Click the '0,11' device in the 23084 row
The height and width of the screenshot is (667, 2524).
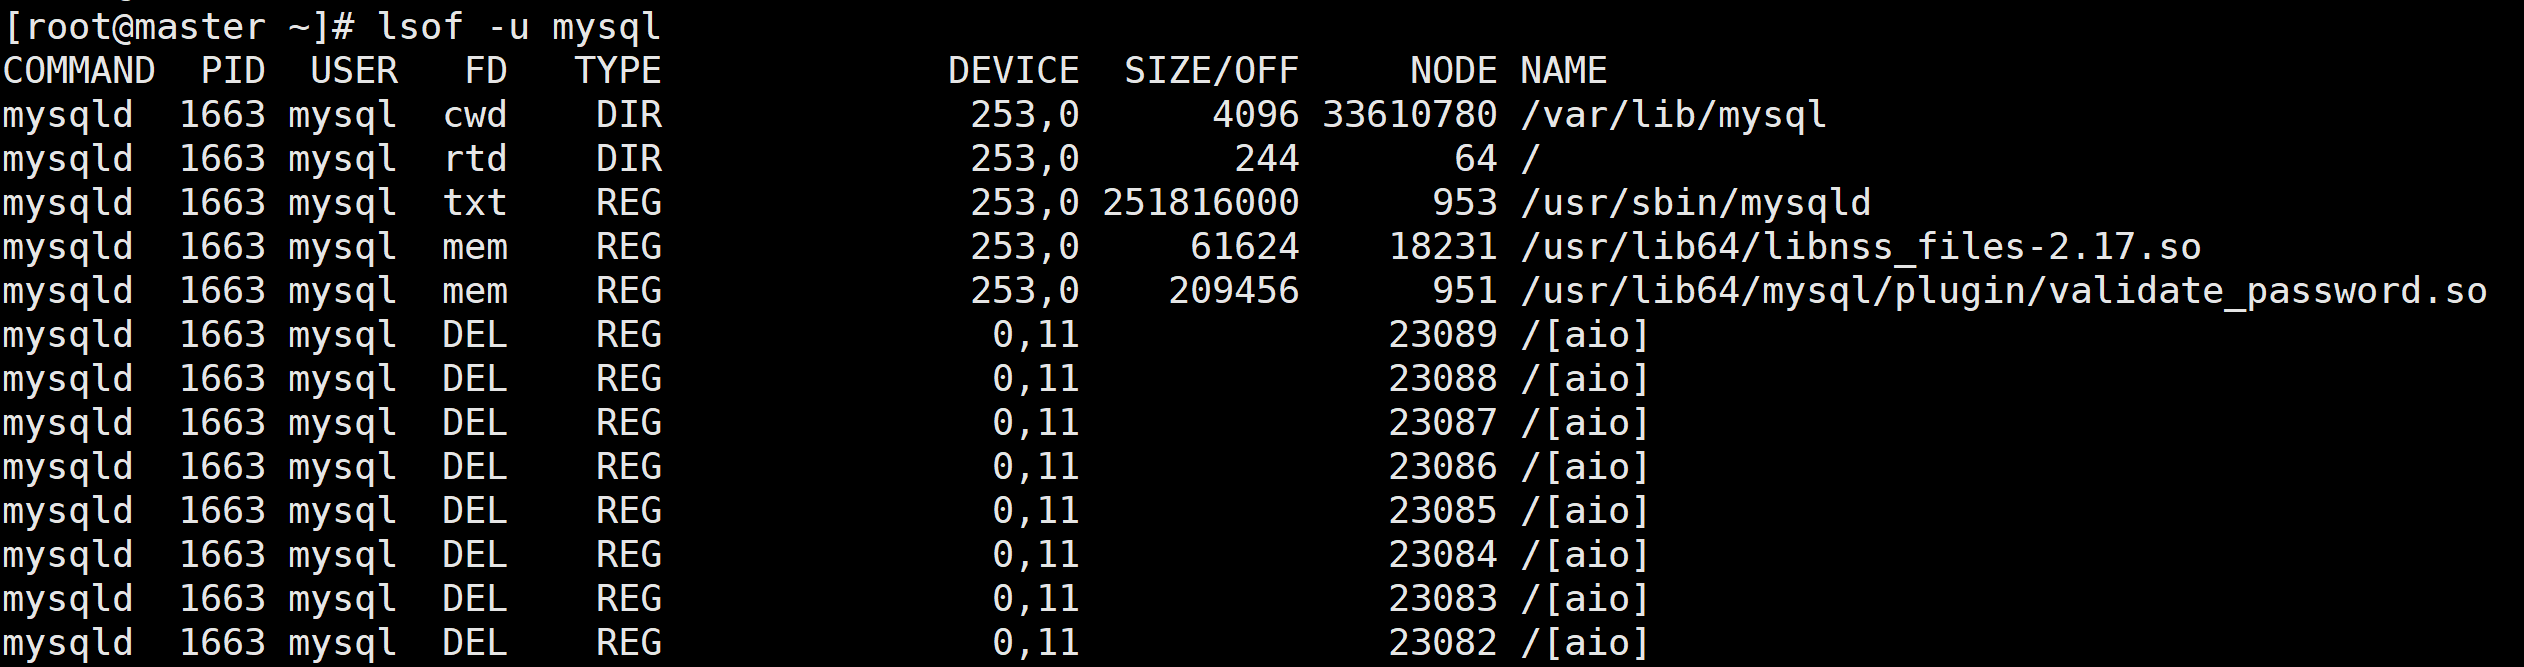(1036, 555)
